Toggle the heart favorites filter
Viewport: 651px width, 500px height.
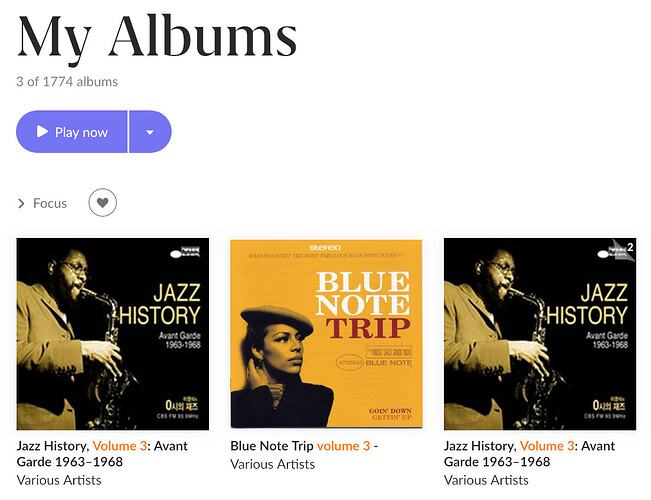coord(102,204)
